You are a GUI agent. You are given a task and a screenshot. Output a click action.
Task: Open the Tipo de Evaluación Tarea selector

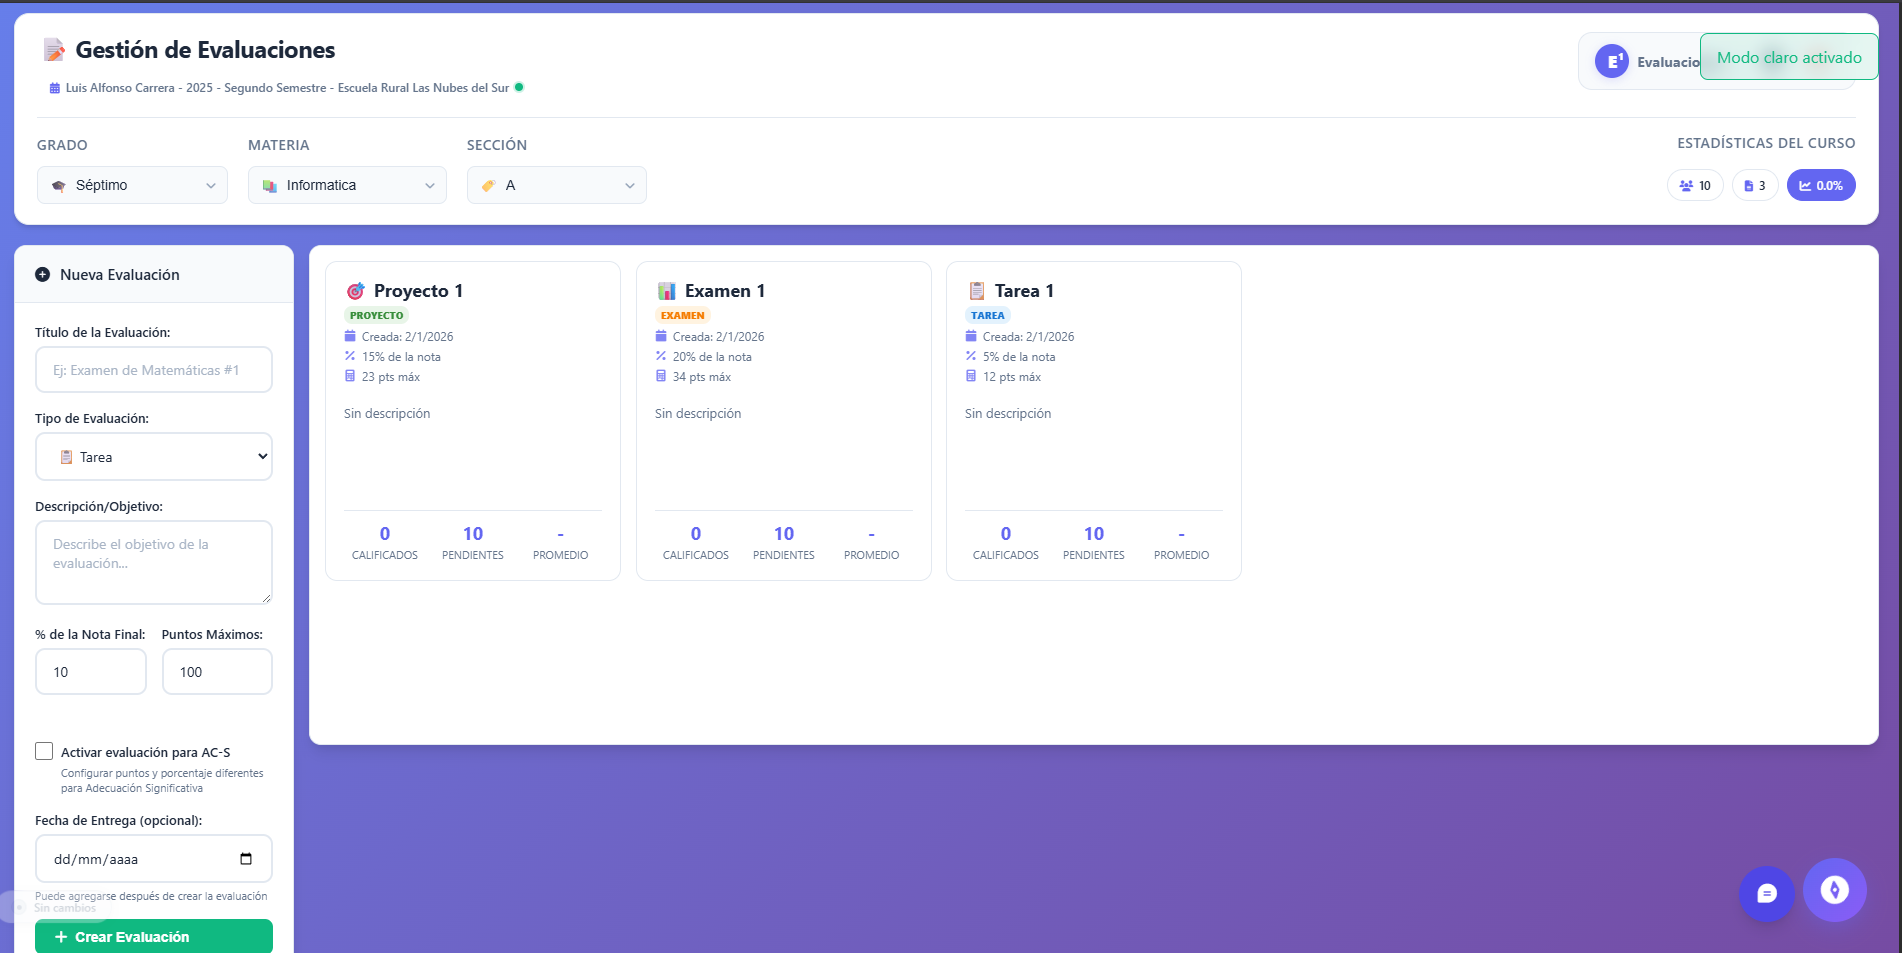(x=154, y=457)
